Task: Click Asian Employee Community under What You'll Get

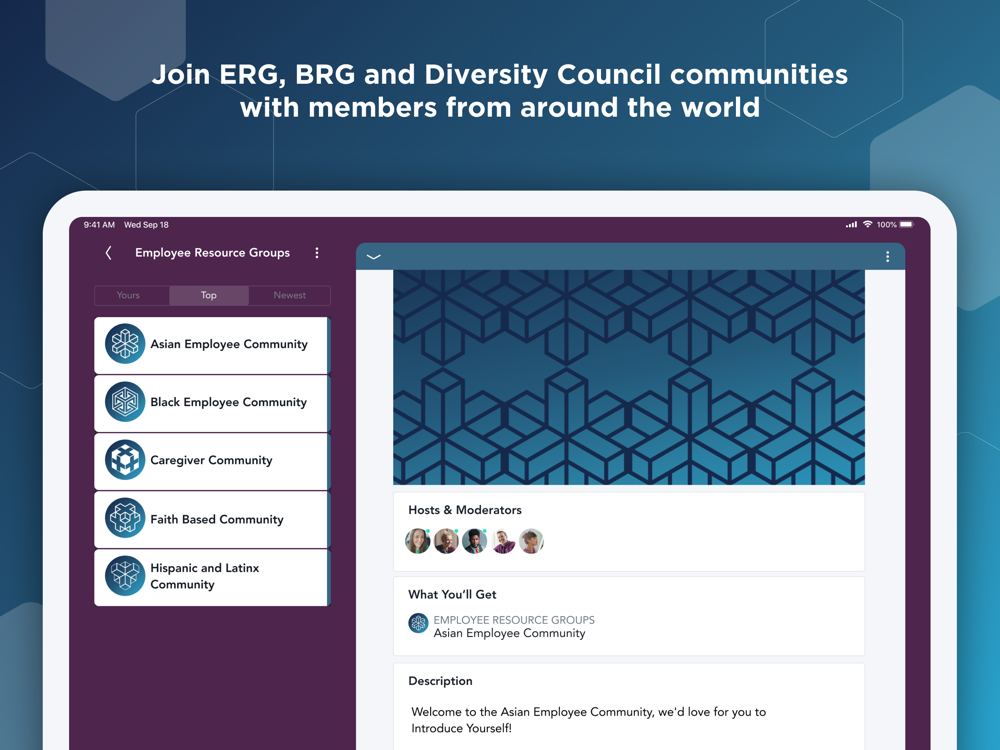Action: 510,633
